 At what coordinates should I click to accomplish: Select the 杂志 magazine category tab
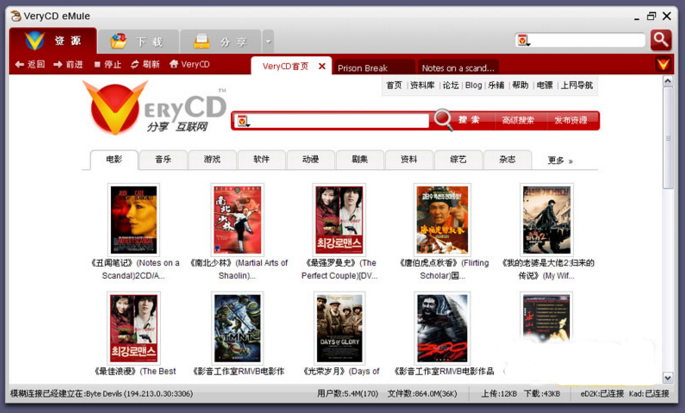[x=507, y=160]
